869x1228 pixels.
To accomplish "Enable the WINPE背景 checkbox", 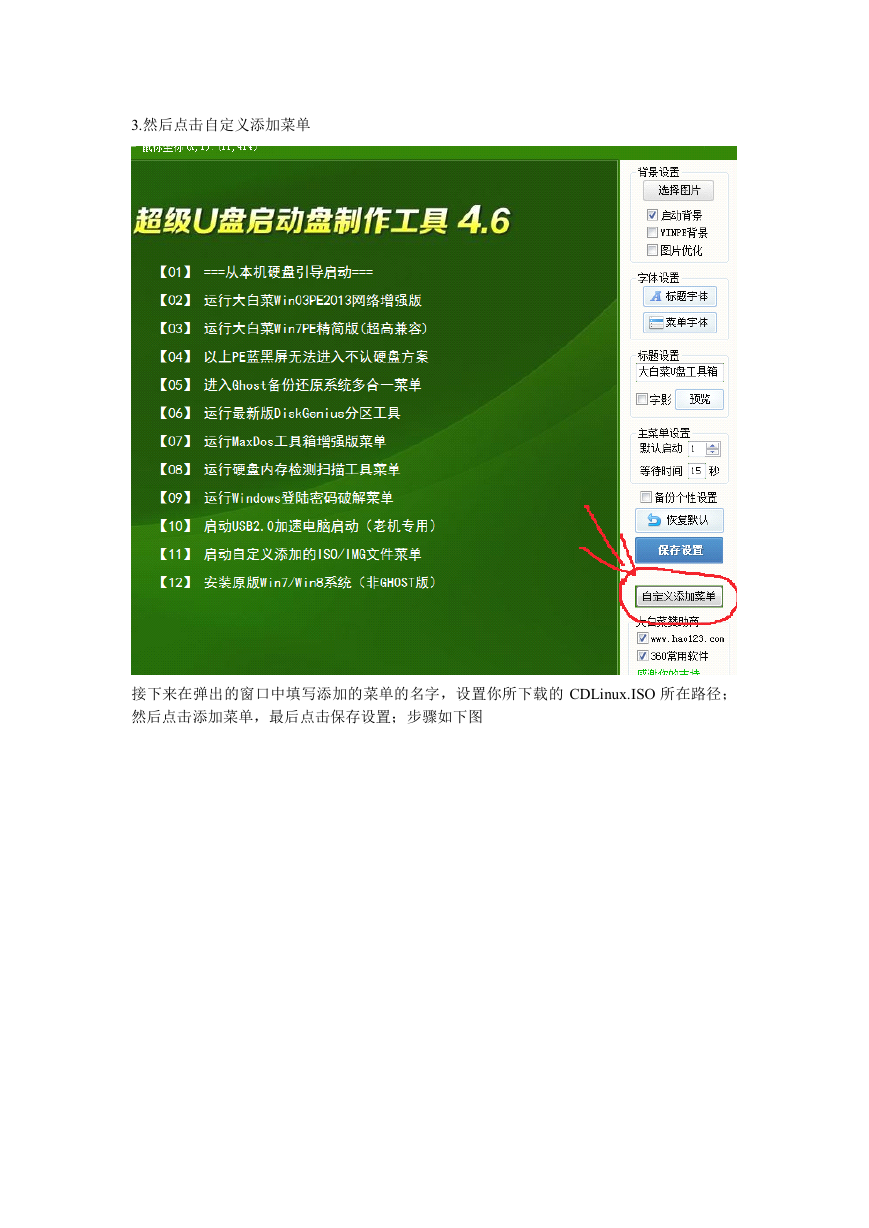I will [652, 232].
